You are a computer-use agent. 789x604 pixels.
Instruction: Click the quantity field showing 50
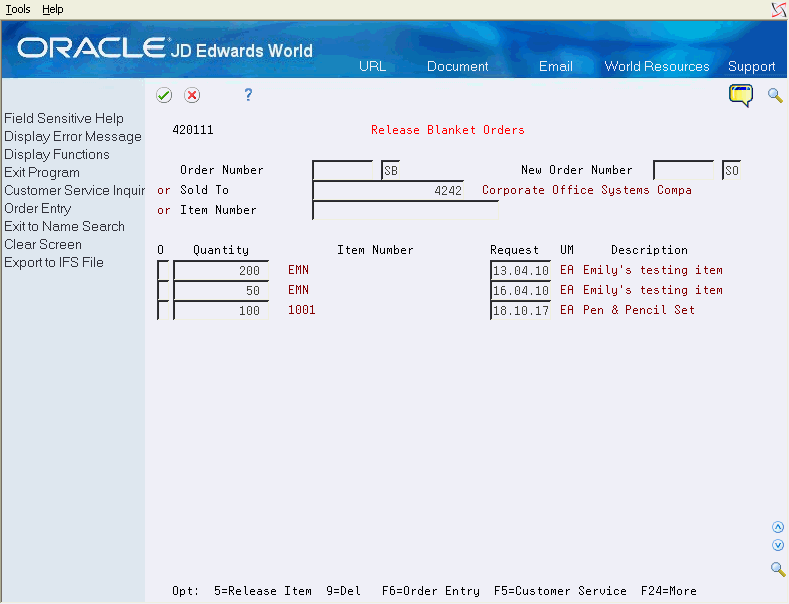(221, 290)
